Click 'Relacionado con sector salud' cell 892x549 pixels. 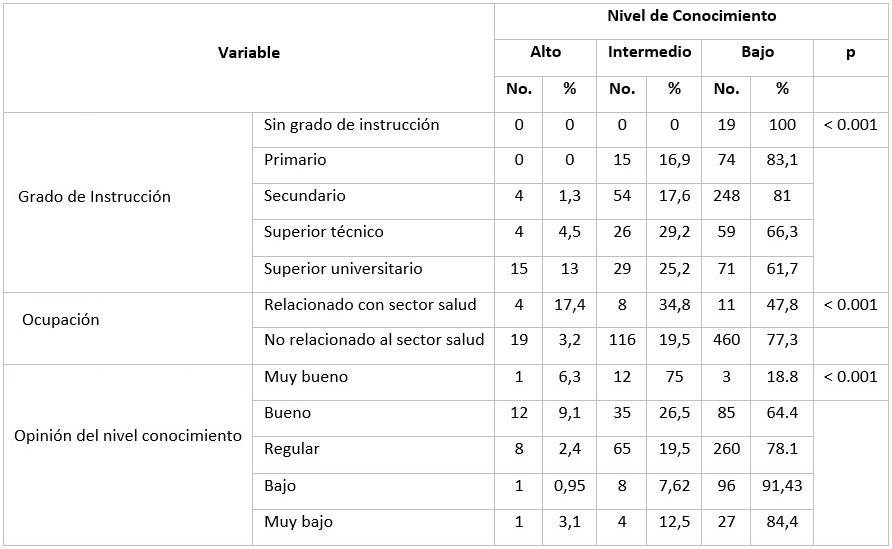click(370, 305)
